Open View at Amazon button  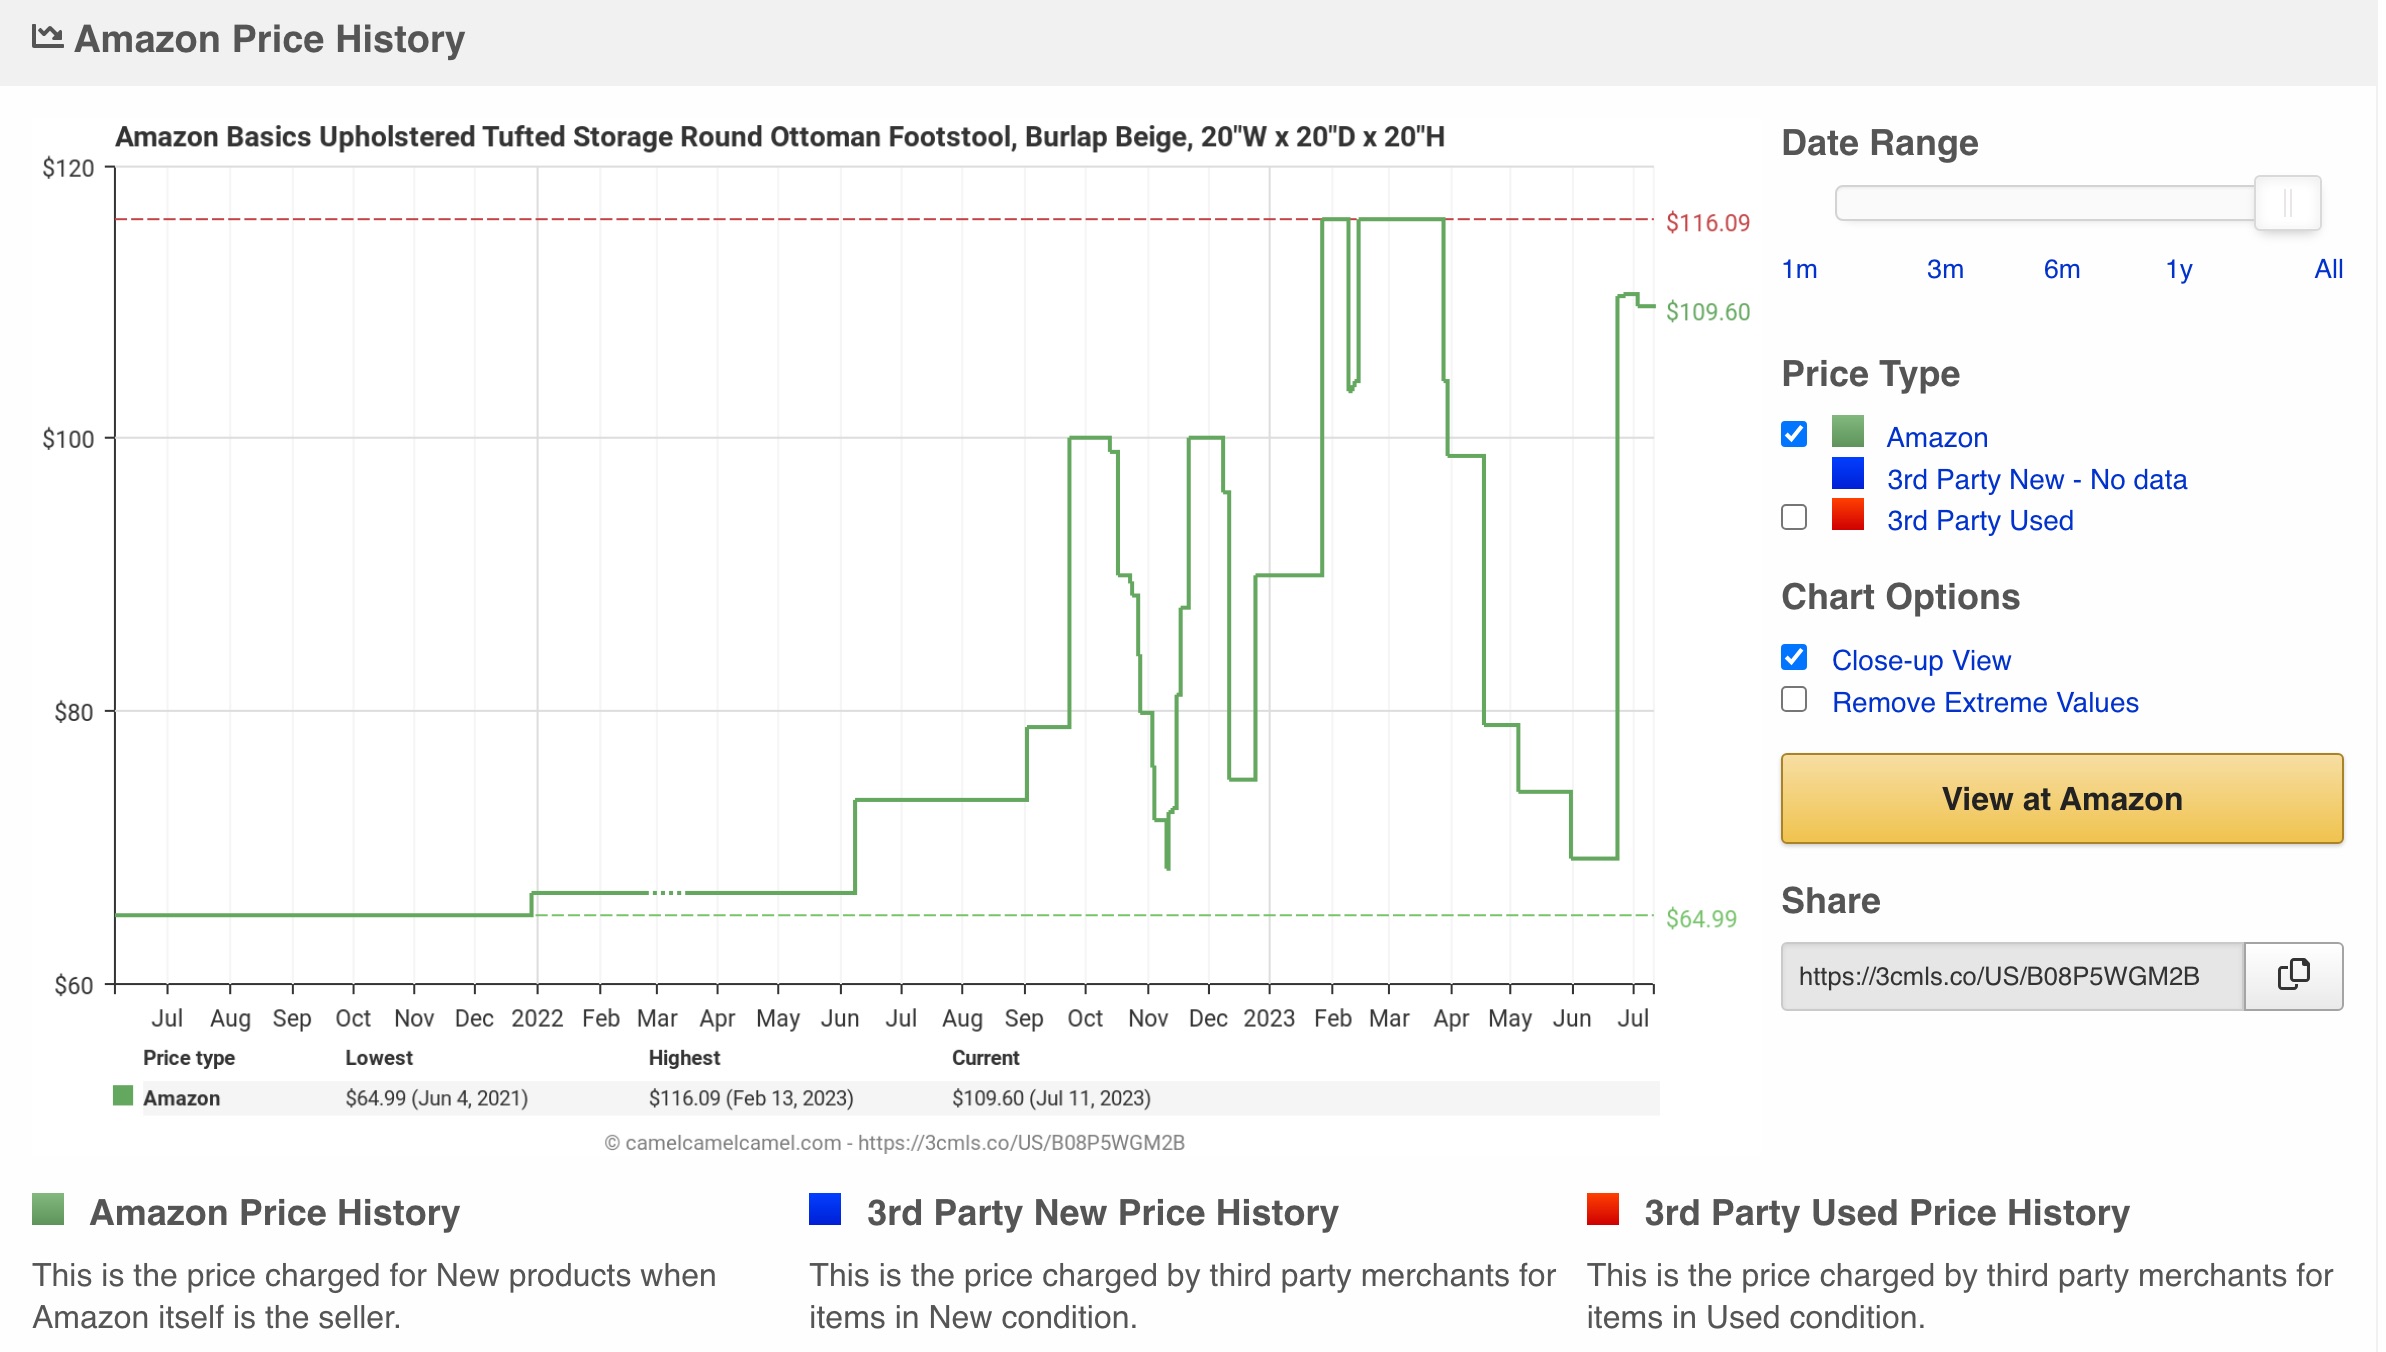coord(2061,798)
